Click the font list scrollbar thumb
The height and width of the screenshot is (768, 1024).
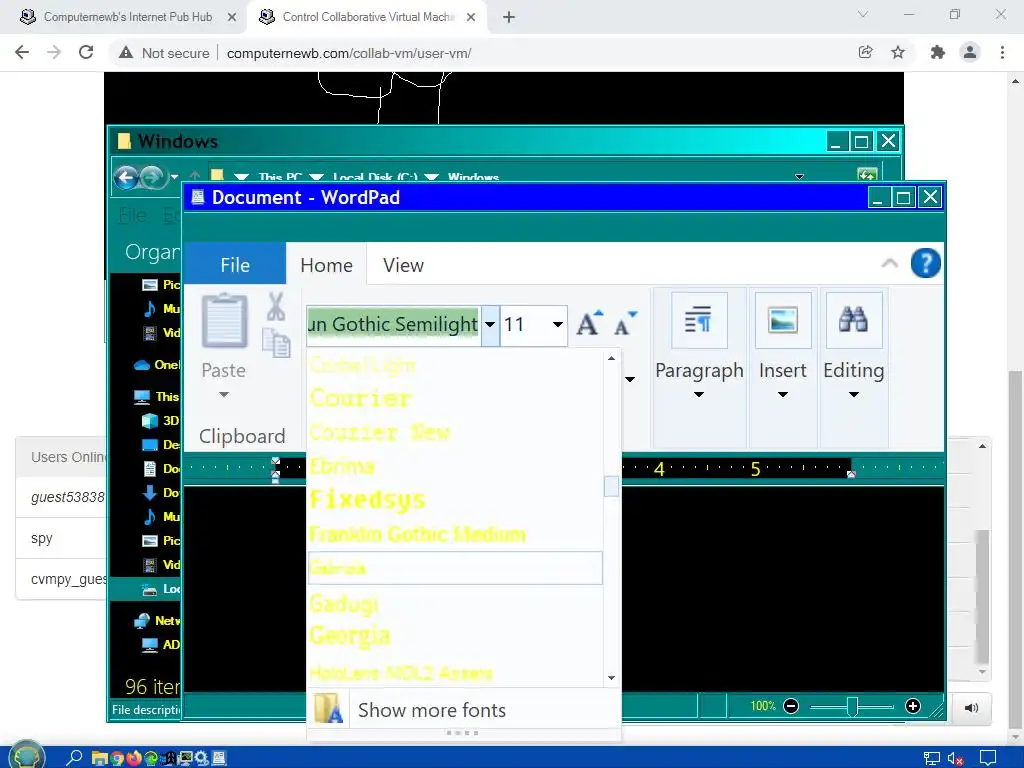(611, 487)
